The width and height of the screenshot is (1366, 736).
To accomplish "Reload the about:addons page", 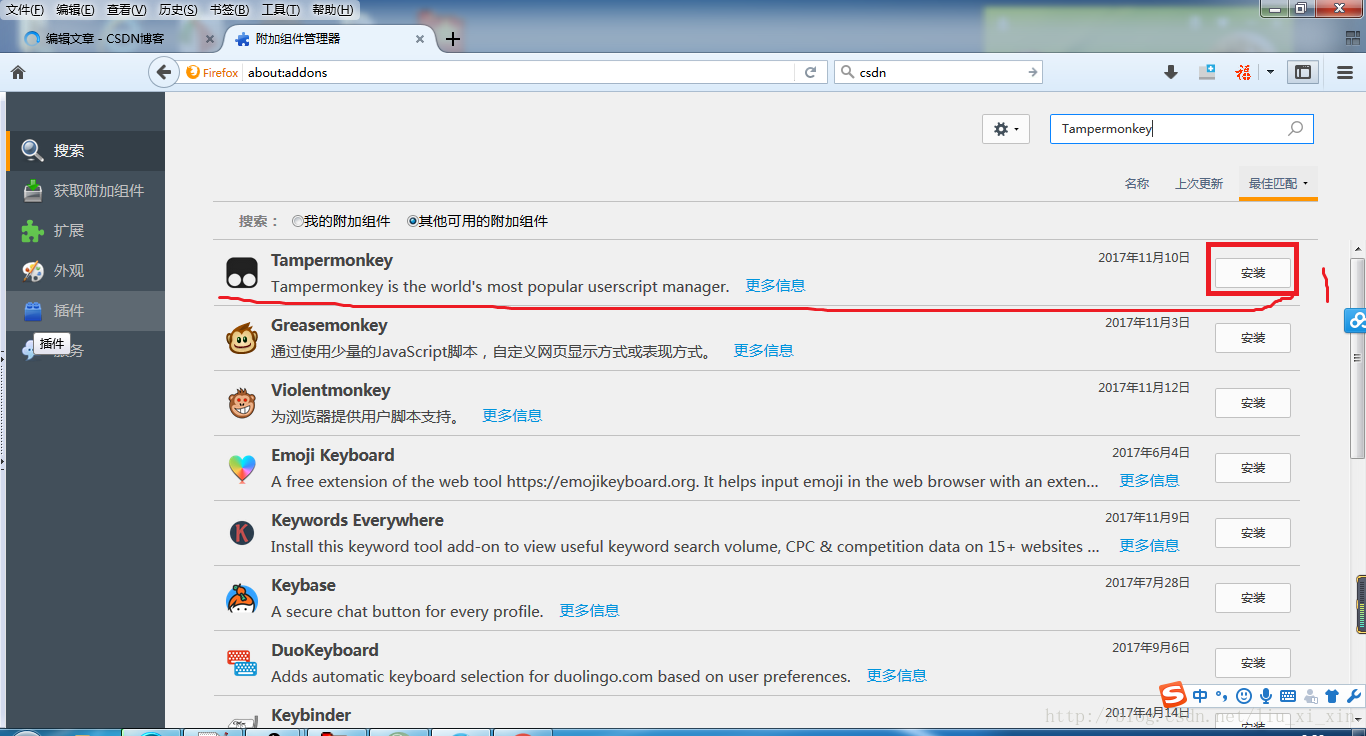I will click(810, 72).
